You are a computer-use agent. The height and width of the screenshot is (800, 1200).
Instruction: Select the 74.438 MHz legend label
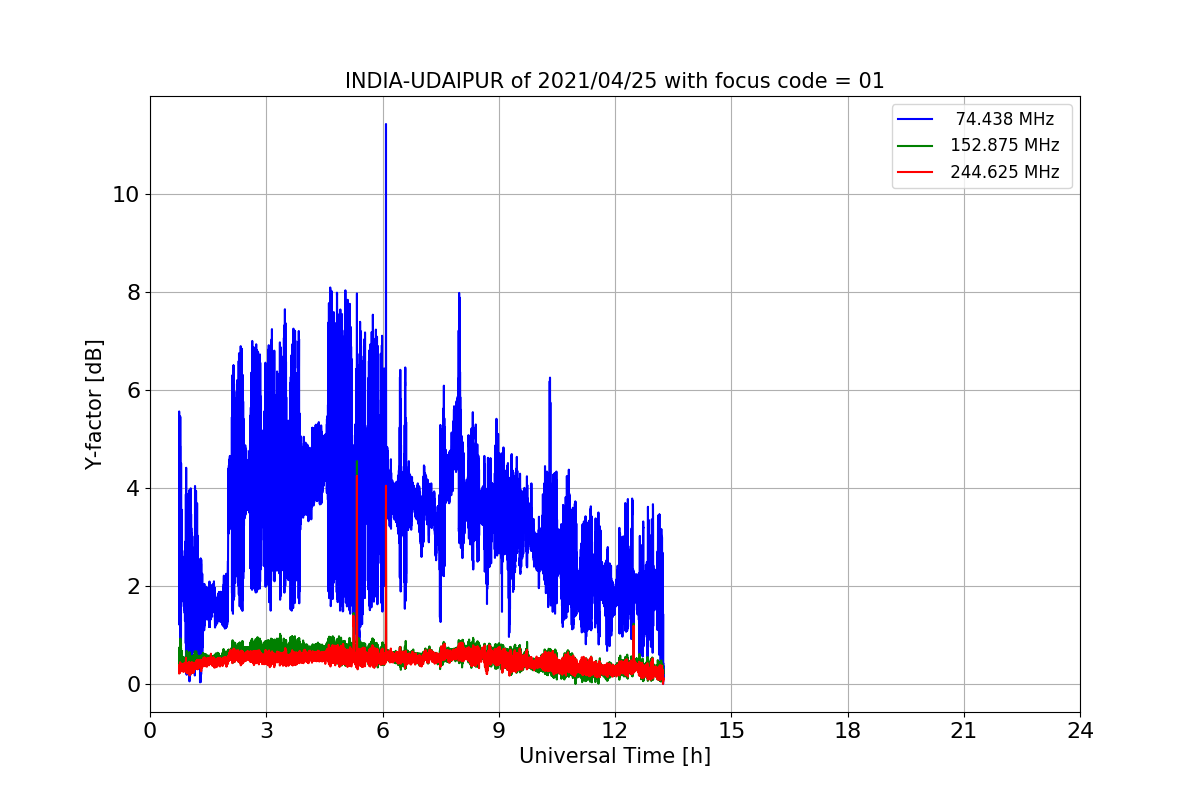(x=1005, y=119)
